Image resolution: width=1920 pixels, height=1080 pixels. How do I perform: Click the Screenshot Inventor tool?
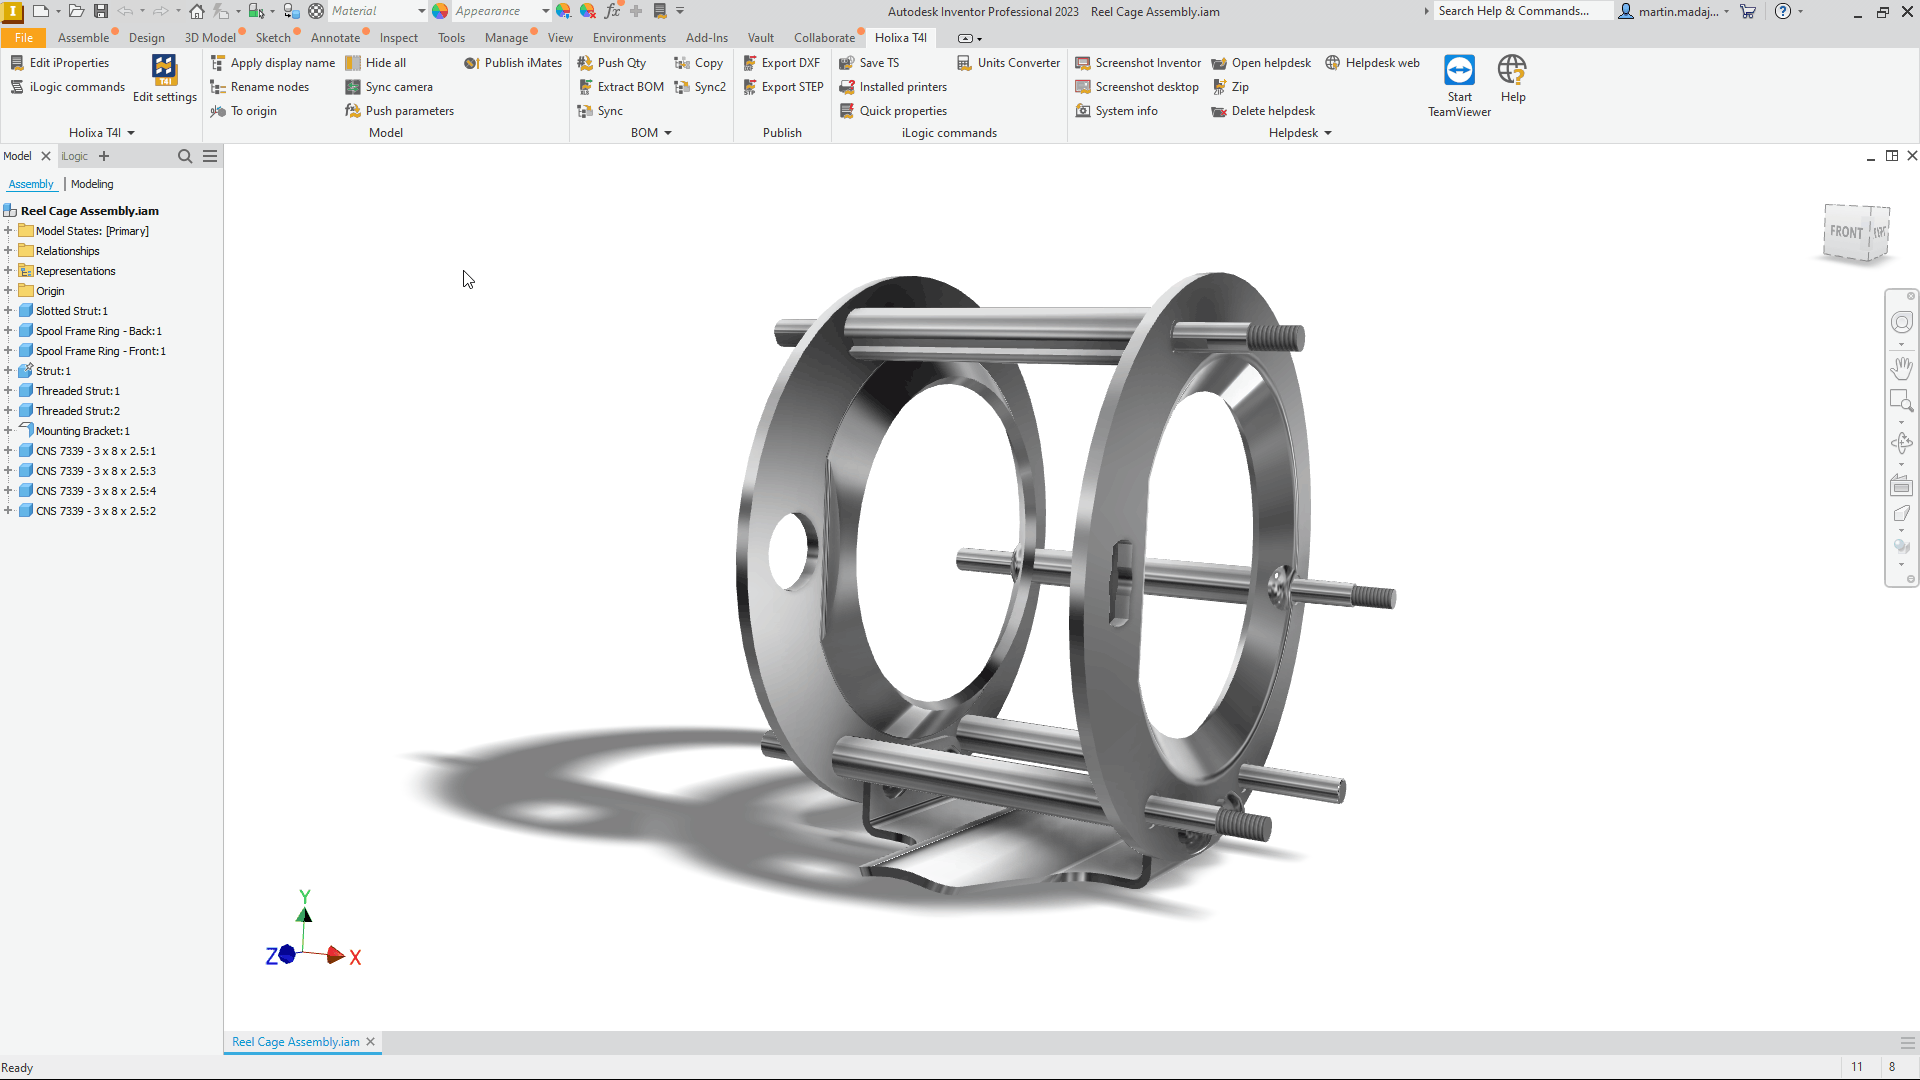point(1138,63)
